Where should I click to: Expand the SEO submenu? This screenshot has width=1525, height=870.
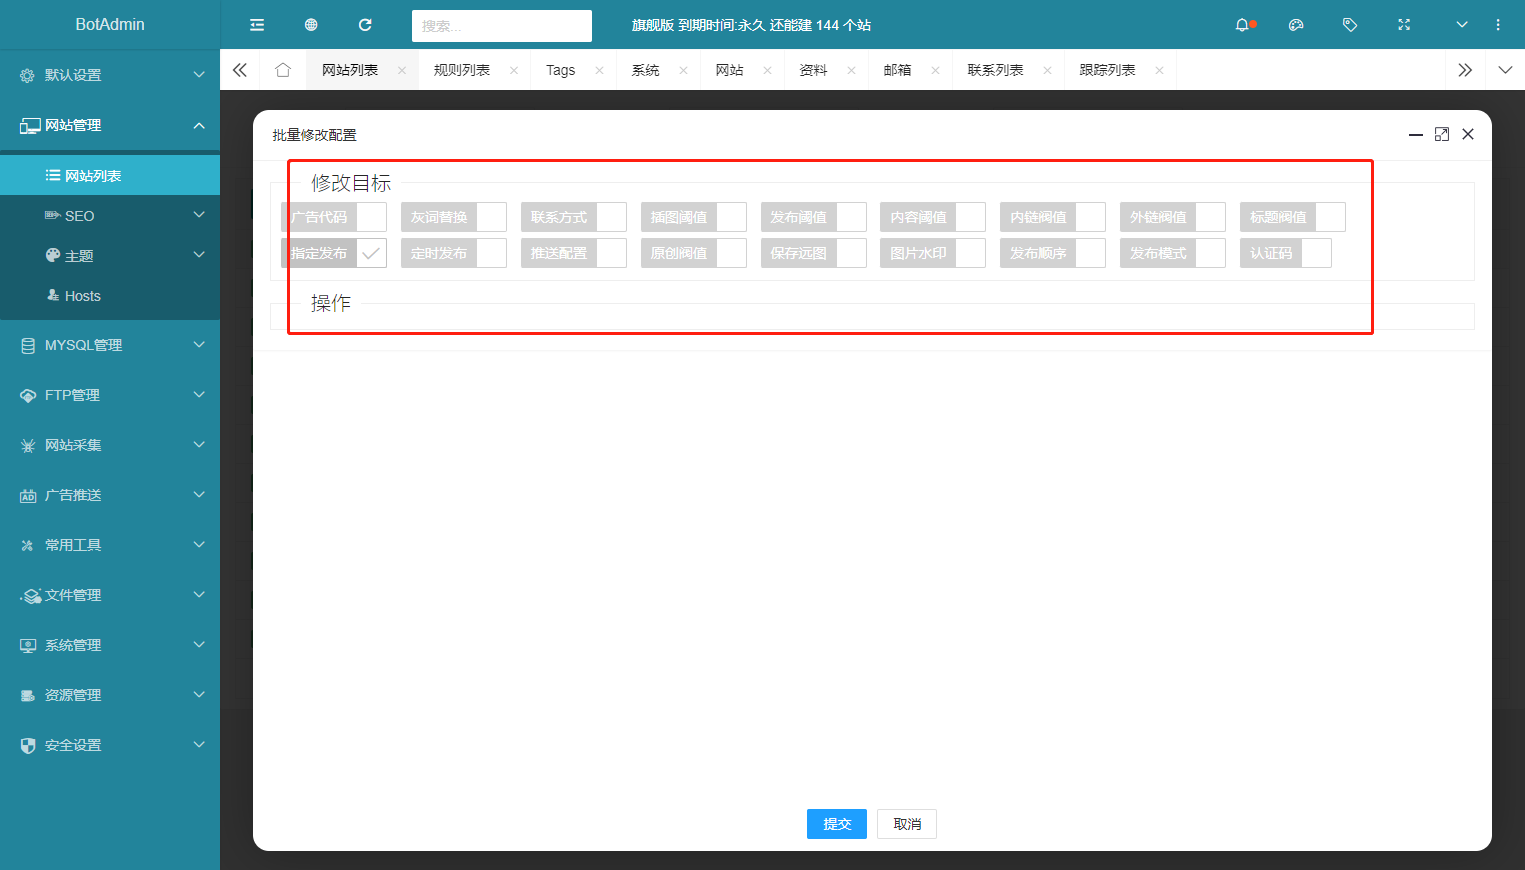coord(110,215)
